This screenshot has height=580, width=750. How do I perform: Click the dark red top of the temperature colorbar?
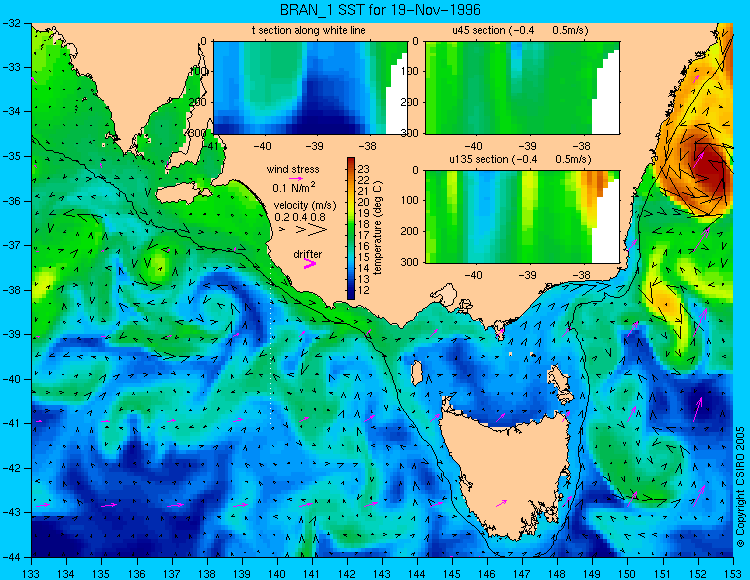tap(351, 161)
